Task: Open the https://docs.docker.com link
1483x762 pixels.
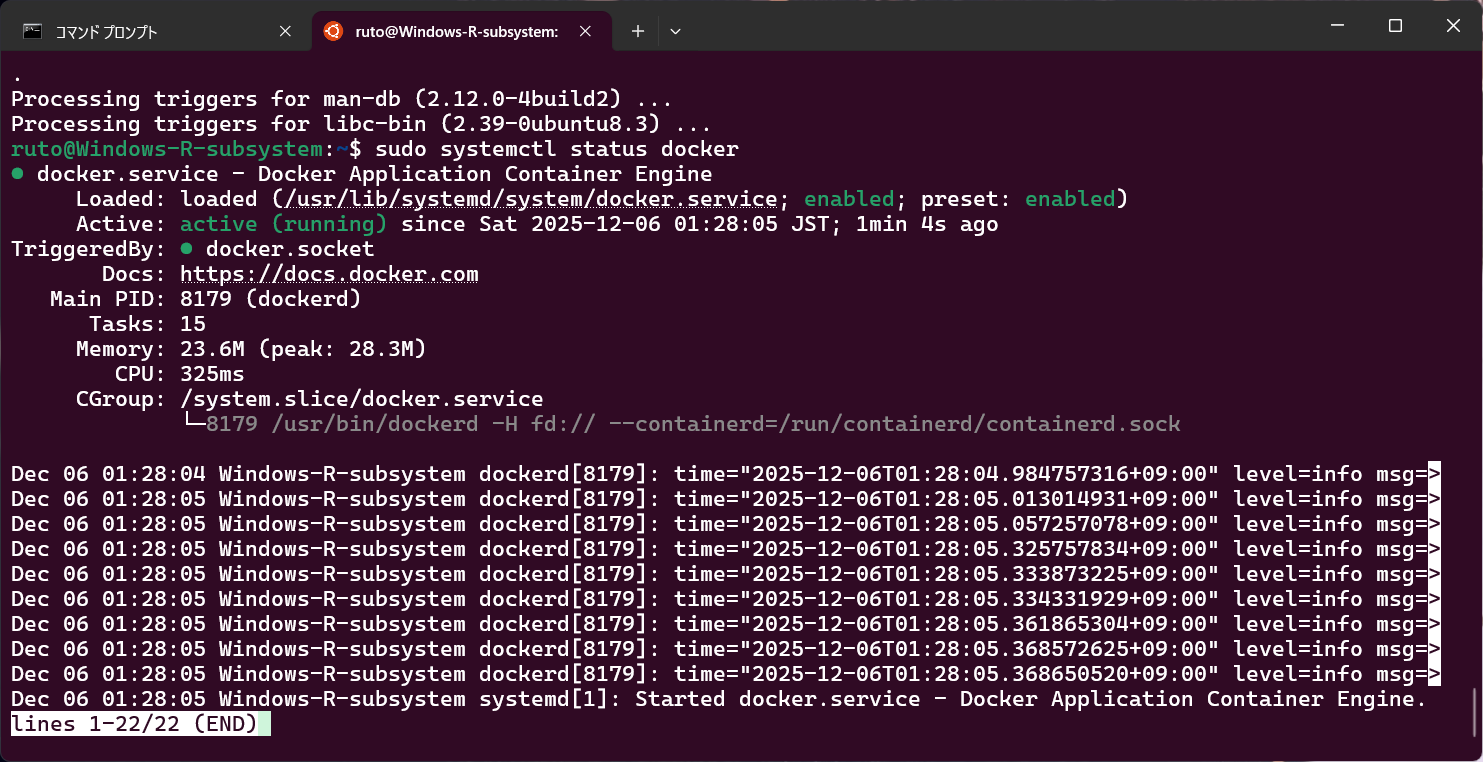Action: pos(329,274)
